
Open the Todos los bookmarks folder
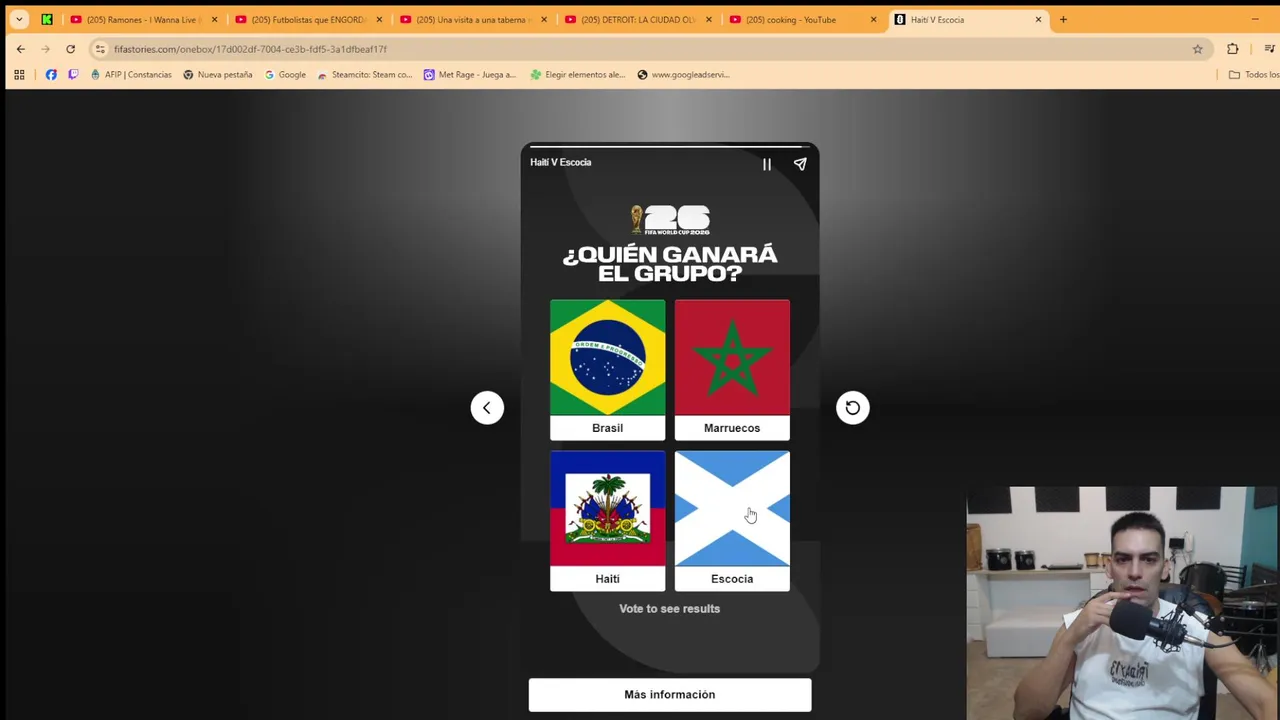(1254, 75)
